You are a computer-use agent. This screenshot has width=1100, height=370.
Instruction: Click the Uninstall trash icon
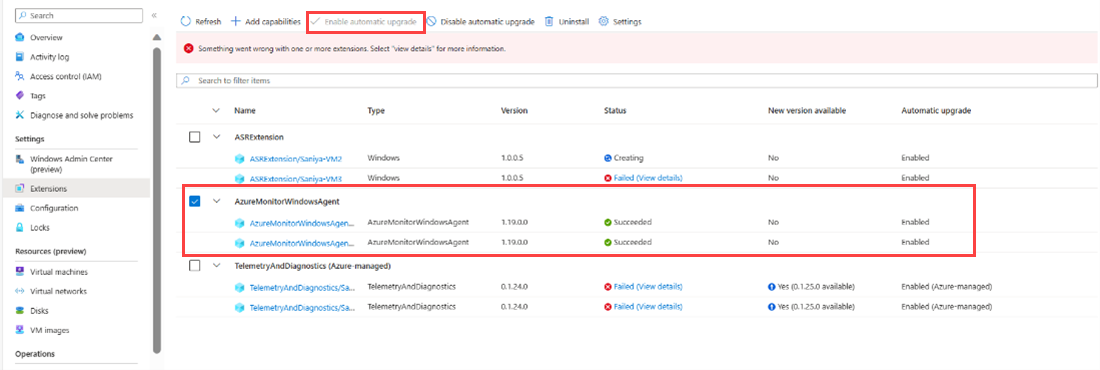(549, 22)
